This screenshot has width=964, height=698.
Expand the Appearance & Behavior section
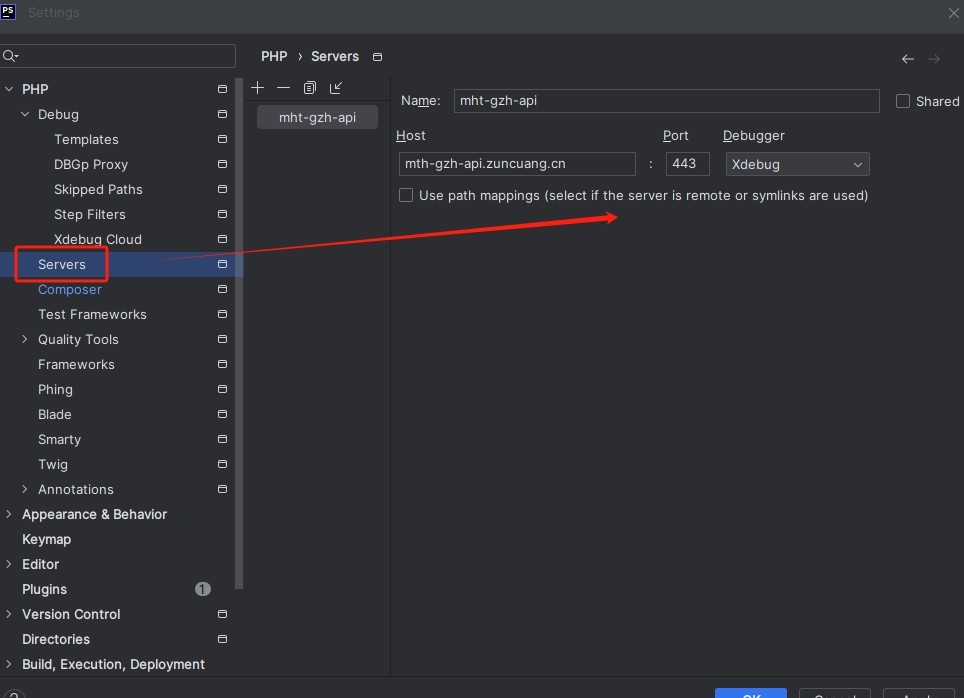point(9,514)
